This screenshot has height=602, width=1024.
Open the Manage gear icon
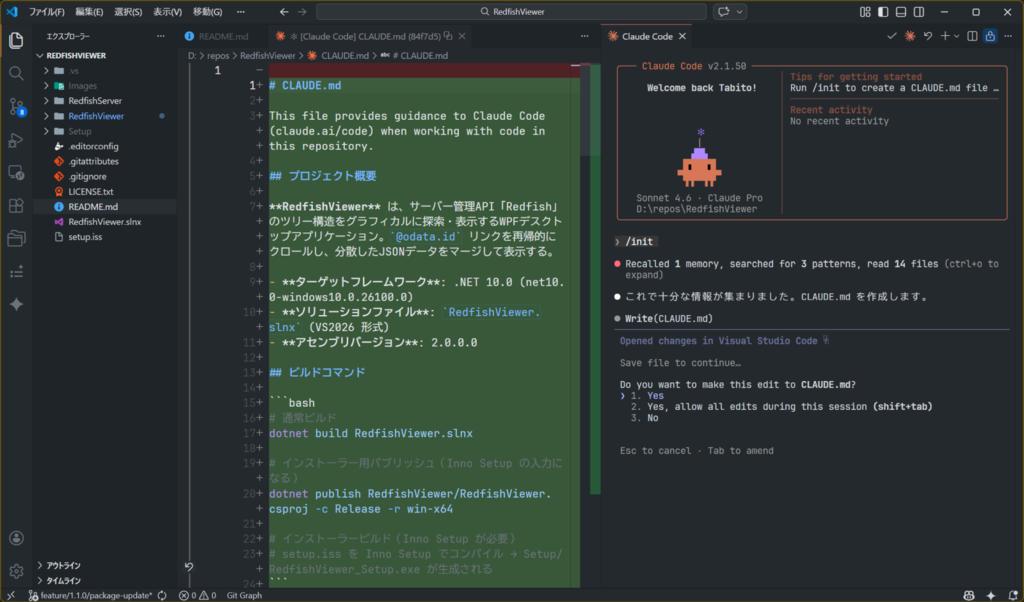click(x=16, y=571)
